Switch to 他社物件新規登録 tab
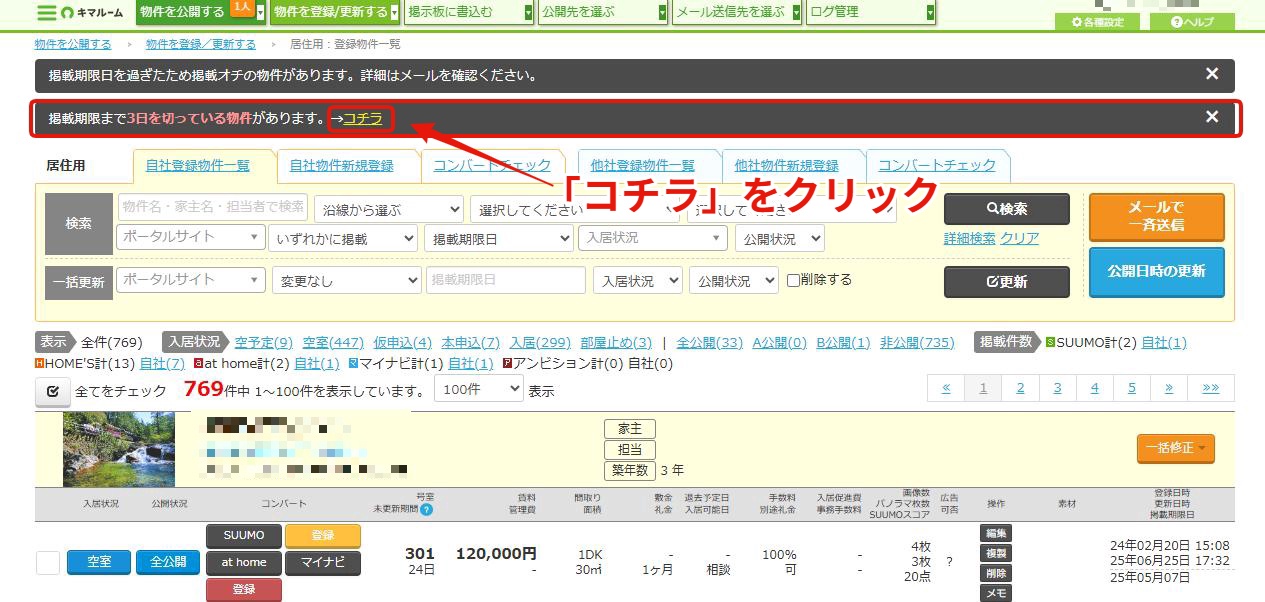 pyautogui.click(x=786, y=166)
